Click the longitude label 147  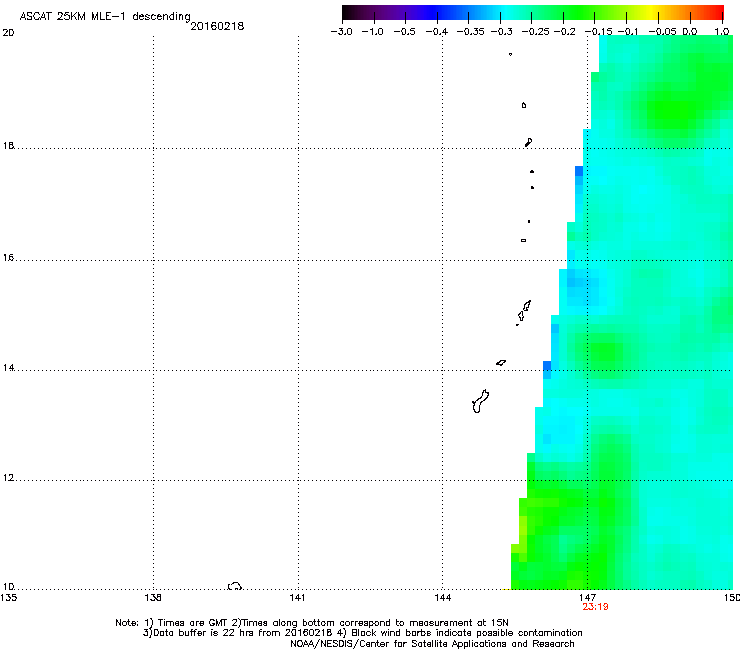pyautogui.click(x=587, y=598)
